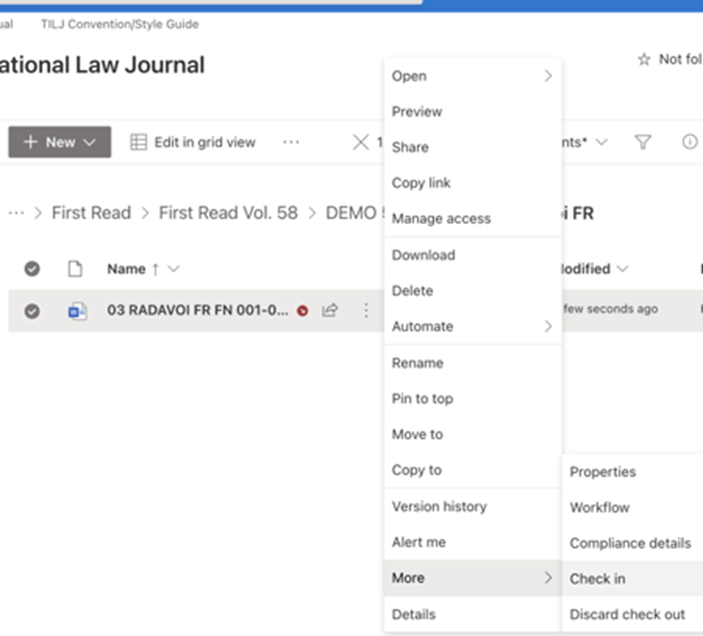Click the filter funnel icon
Viewport: 703px width, 636px height.
pyautogui.click(x=643, y=142)
